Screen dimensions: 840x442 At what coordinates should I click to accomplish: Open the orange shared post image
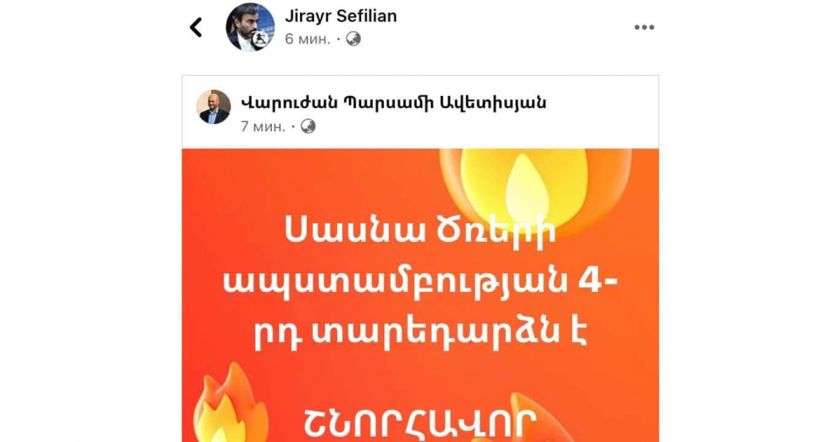click(421, 295)
